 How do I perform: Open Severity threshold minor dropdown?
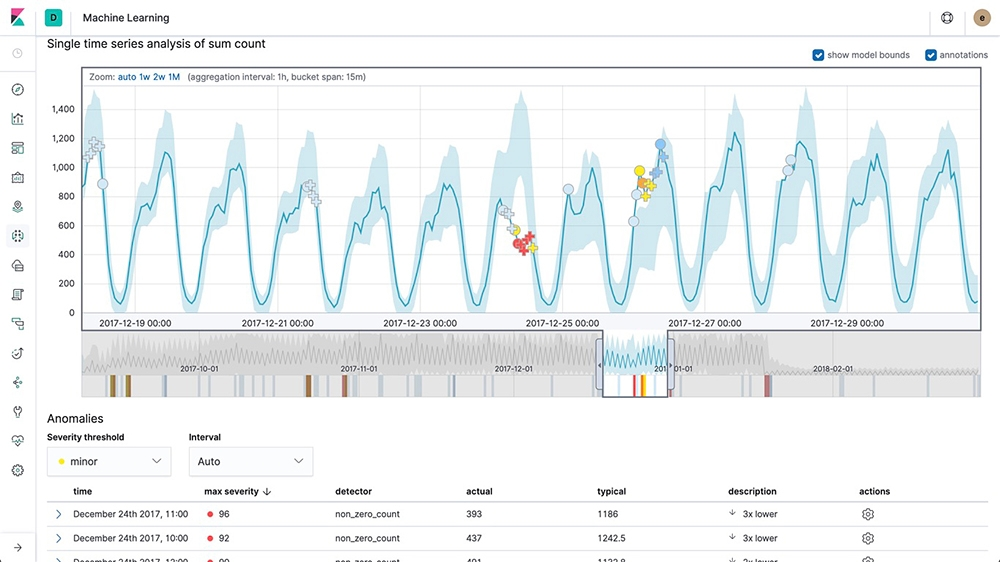coord(109,461)
